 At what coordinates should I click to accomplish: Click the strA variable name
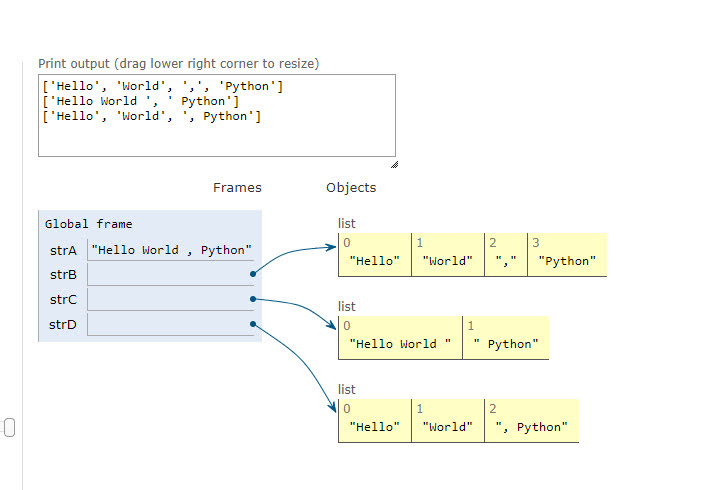(63, 250)
